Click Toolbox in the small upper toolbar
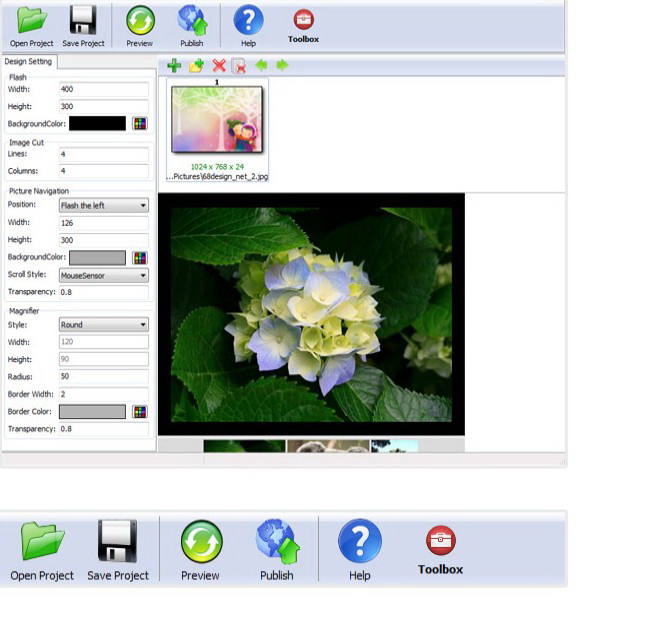The image size is (650, 623). pyautogui.click(x=303, y=26)
